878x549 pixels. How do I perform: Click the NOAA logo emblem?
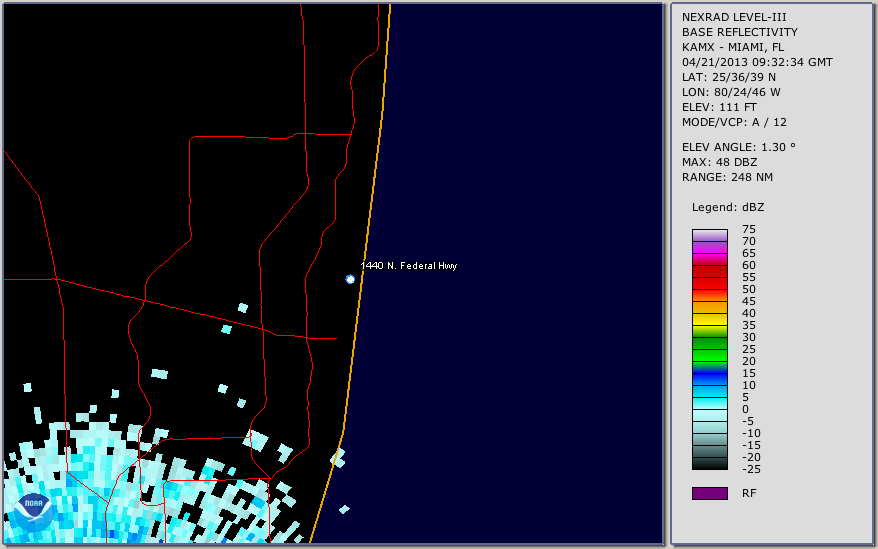[34, 513]
